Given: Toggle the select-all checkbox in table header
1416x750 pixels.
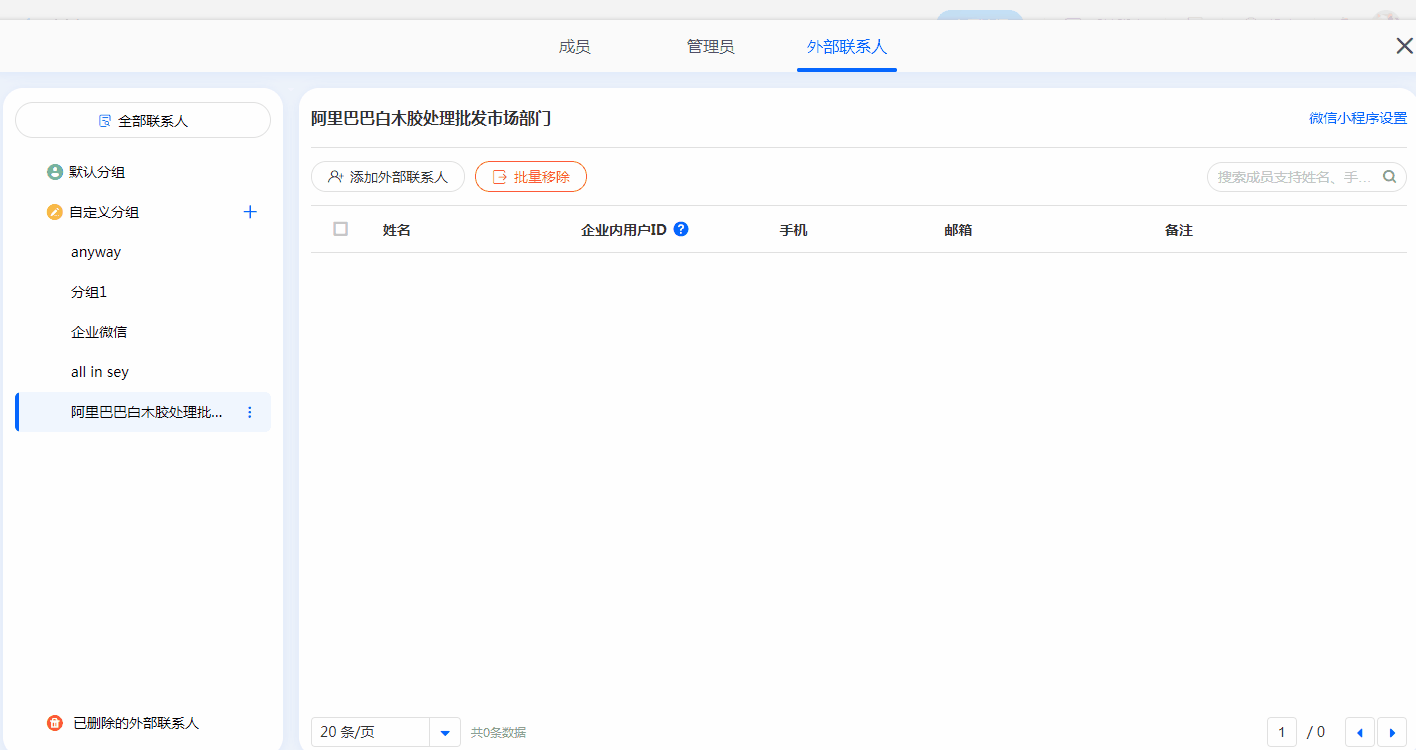Looking at the screenshot, I should pyautogui.click(x=340, y=229).
